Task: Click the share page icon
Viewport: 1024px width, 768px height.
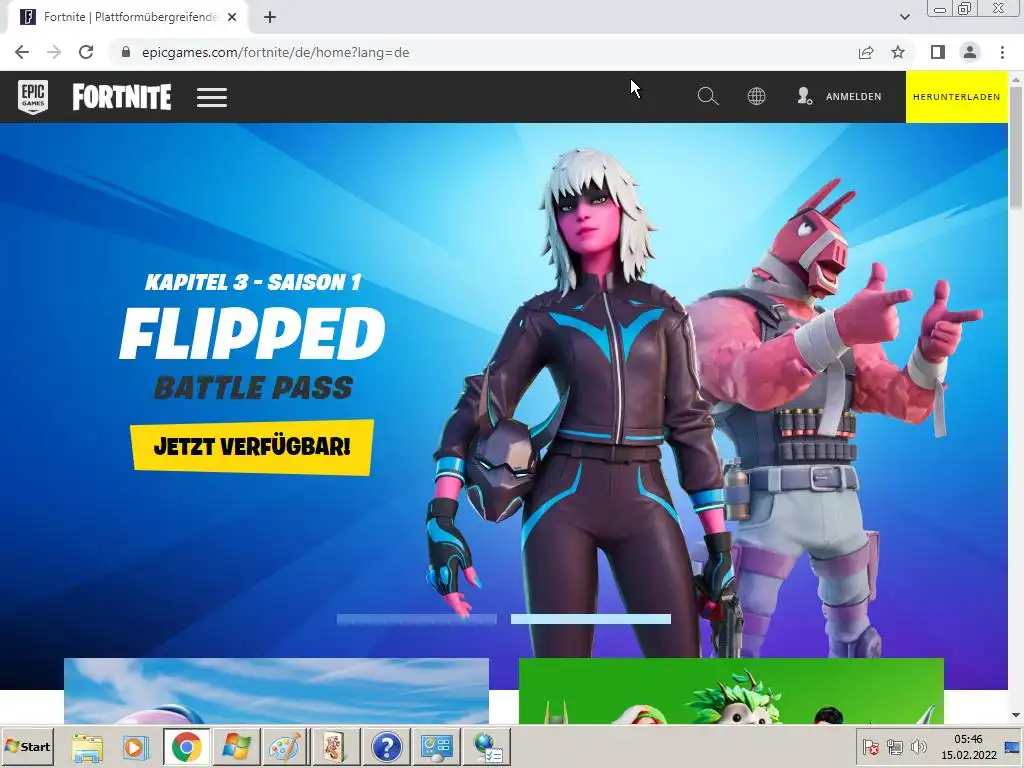Action: pos(866,52)
